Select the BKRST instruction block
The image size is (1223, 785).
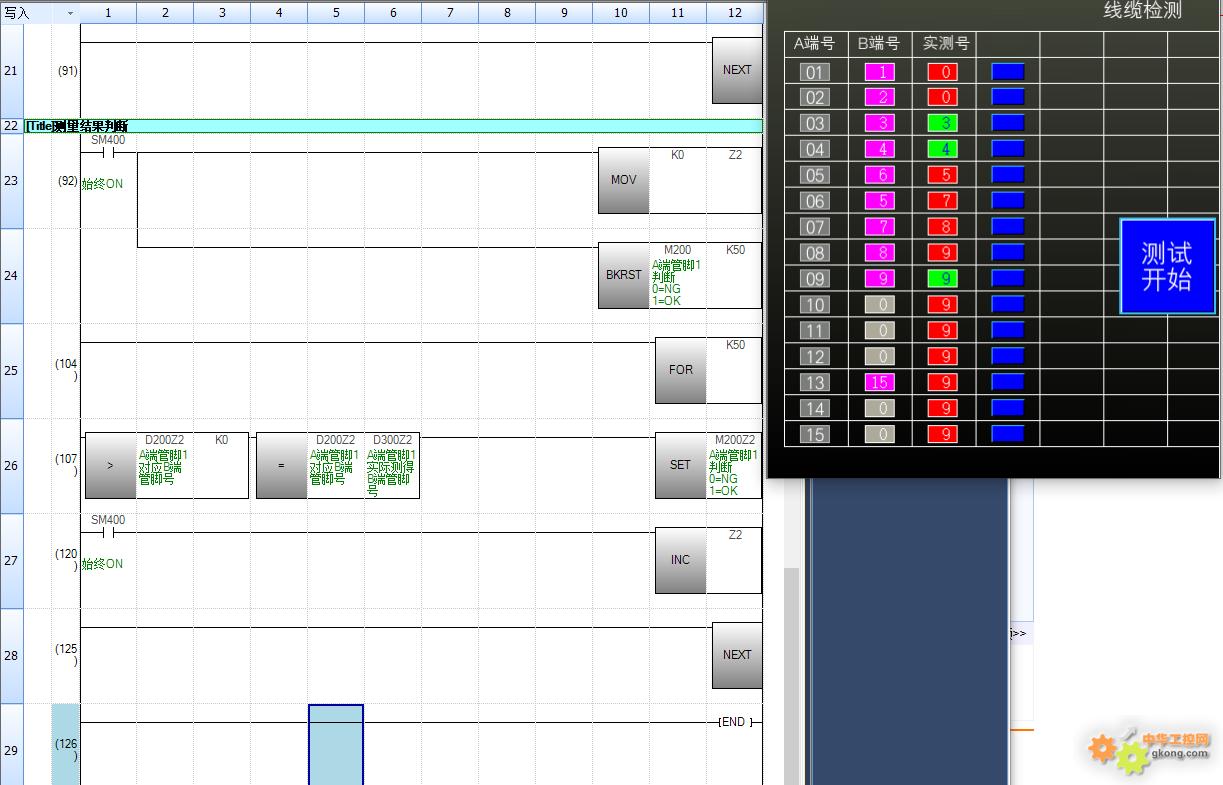pyautogui.click(x=623, y=275)
